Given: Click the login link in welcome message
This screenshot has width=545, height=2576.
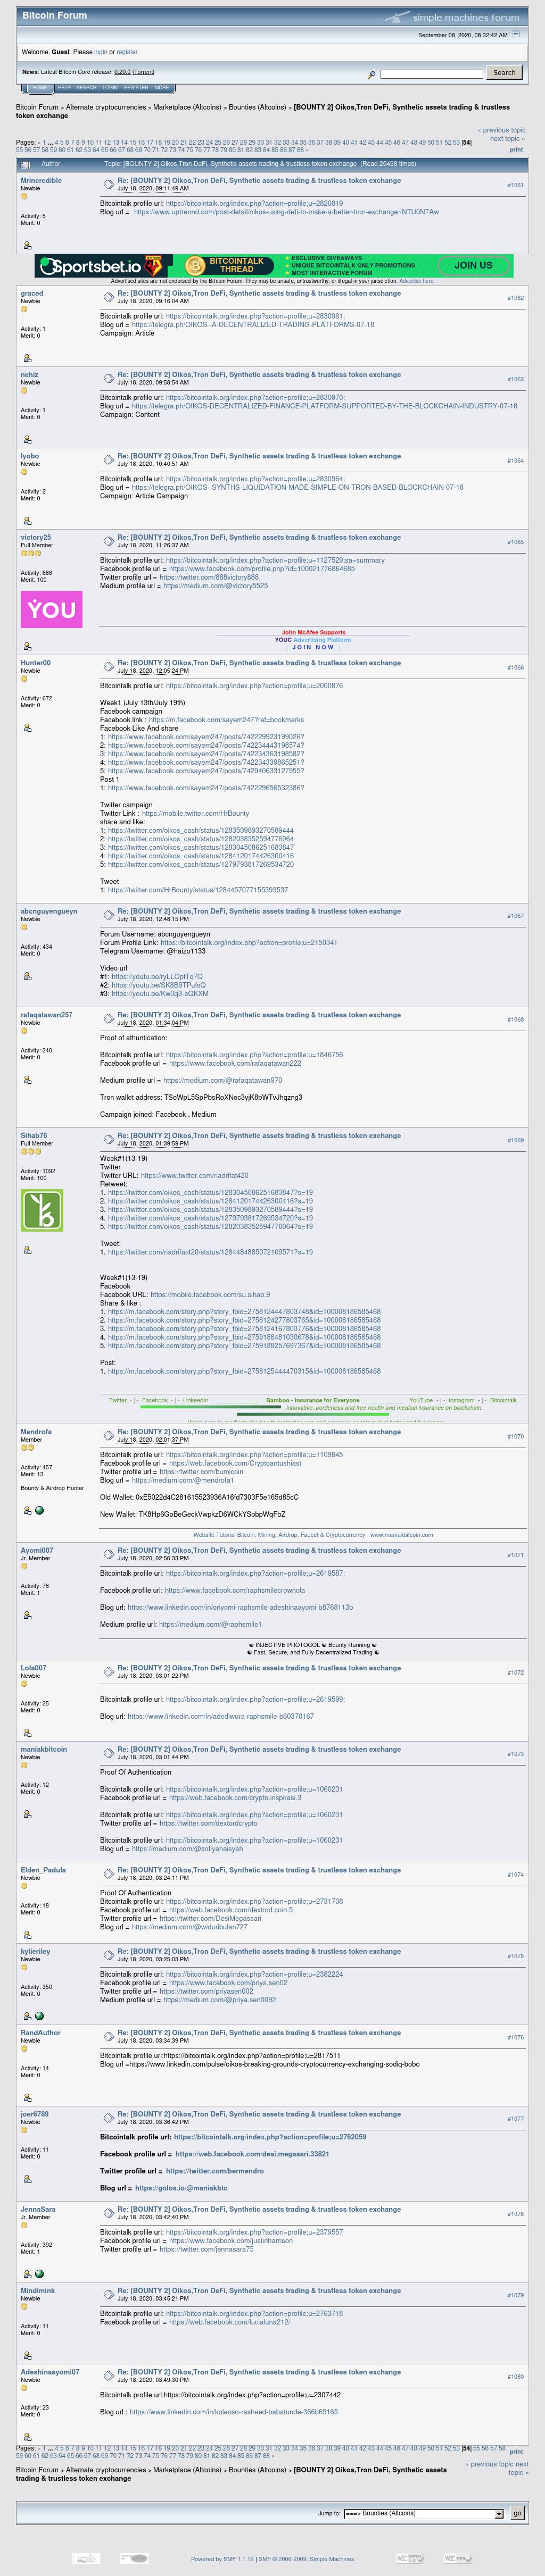Looking at the screenshot, I should (x=100, y=52).
